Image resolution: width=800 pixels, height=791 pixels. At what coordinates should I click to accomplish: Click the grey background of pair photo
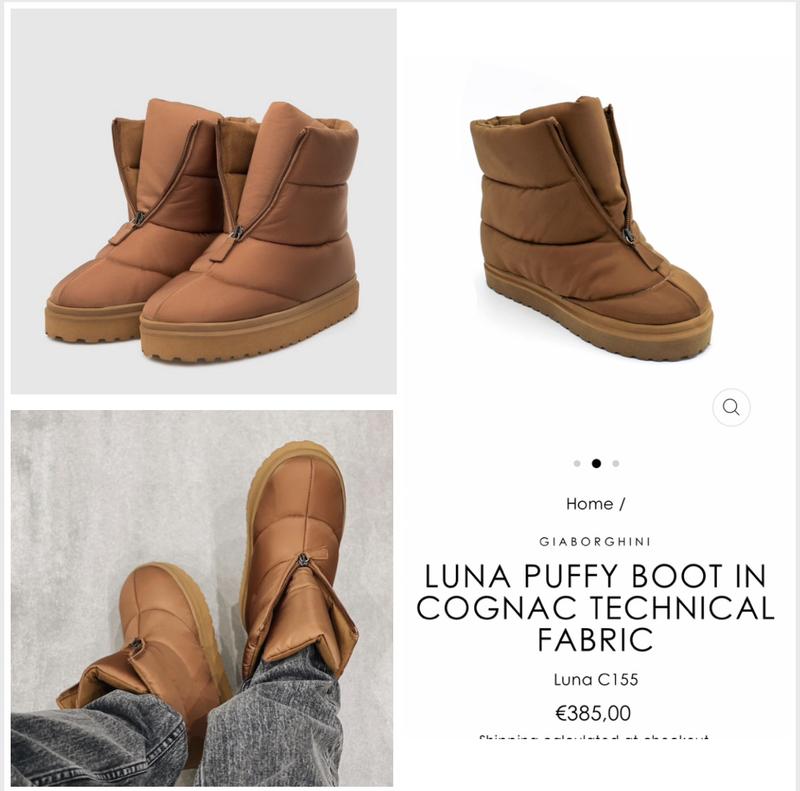(204, 51)
